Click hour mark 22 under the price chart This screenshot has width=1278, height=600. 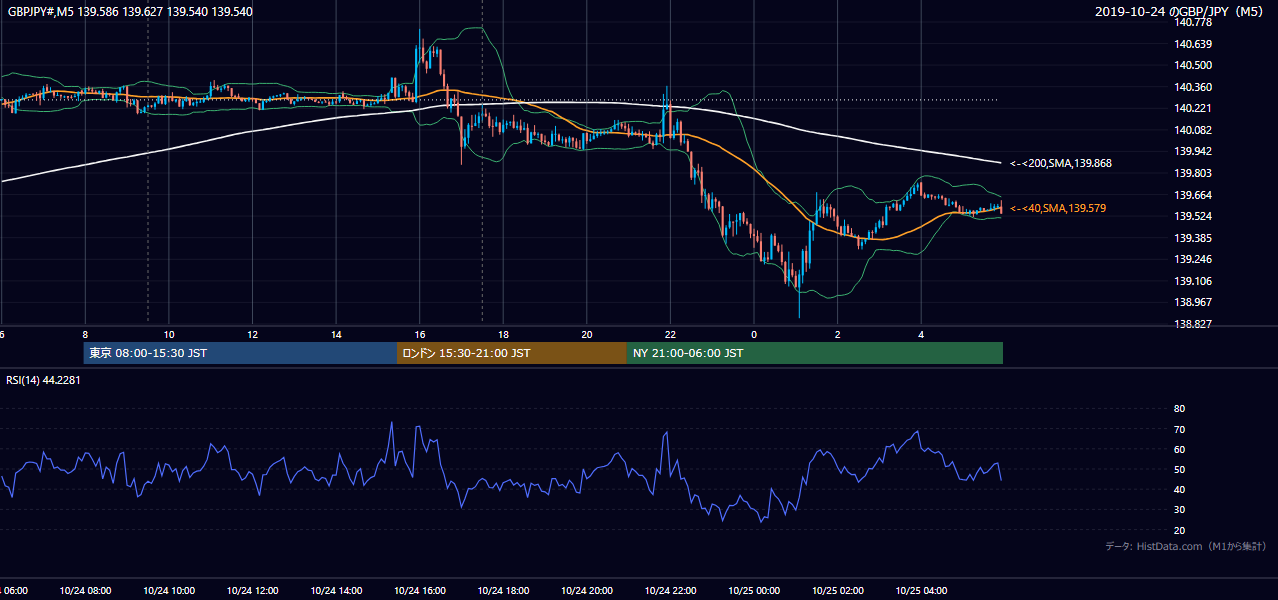click(670, 335)
